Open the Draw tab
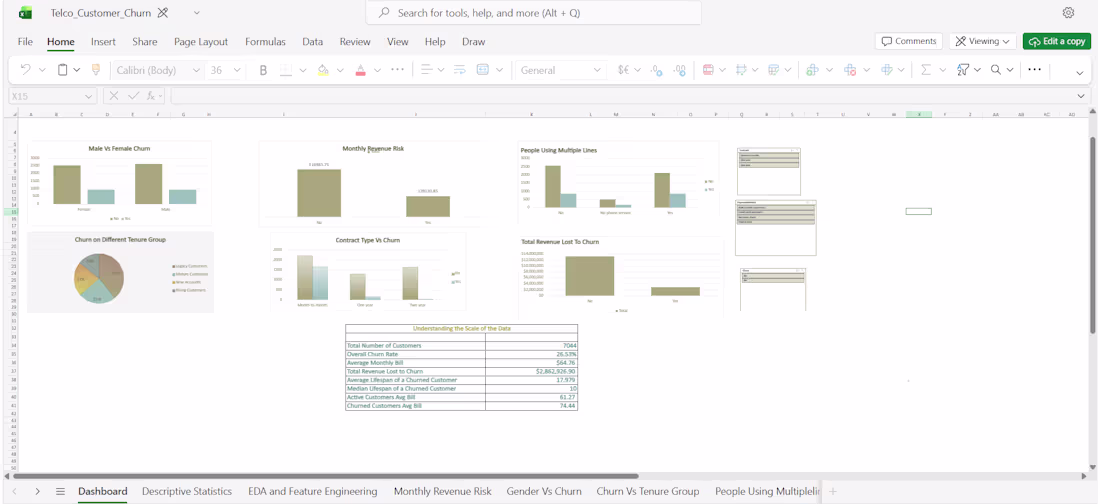This screenshot has height=504, width=1100. click(x=474, y=41)
